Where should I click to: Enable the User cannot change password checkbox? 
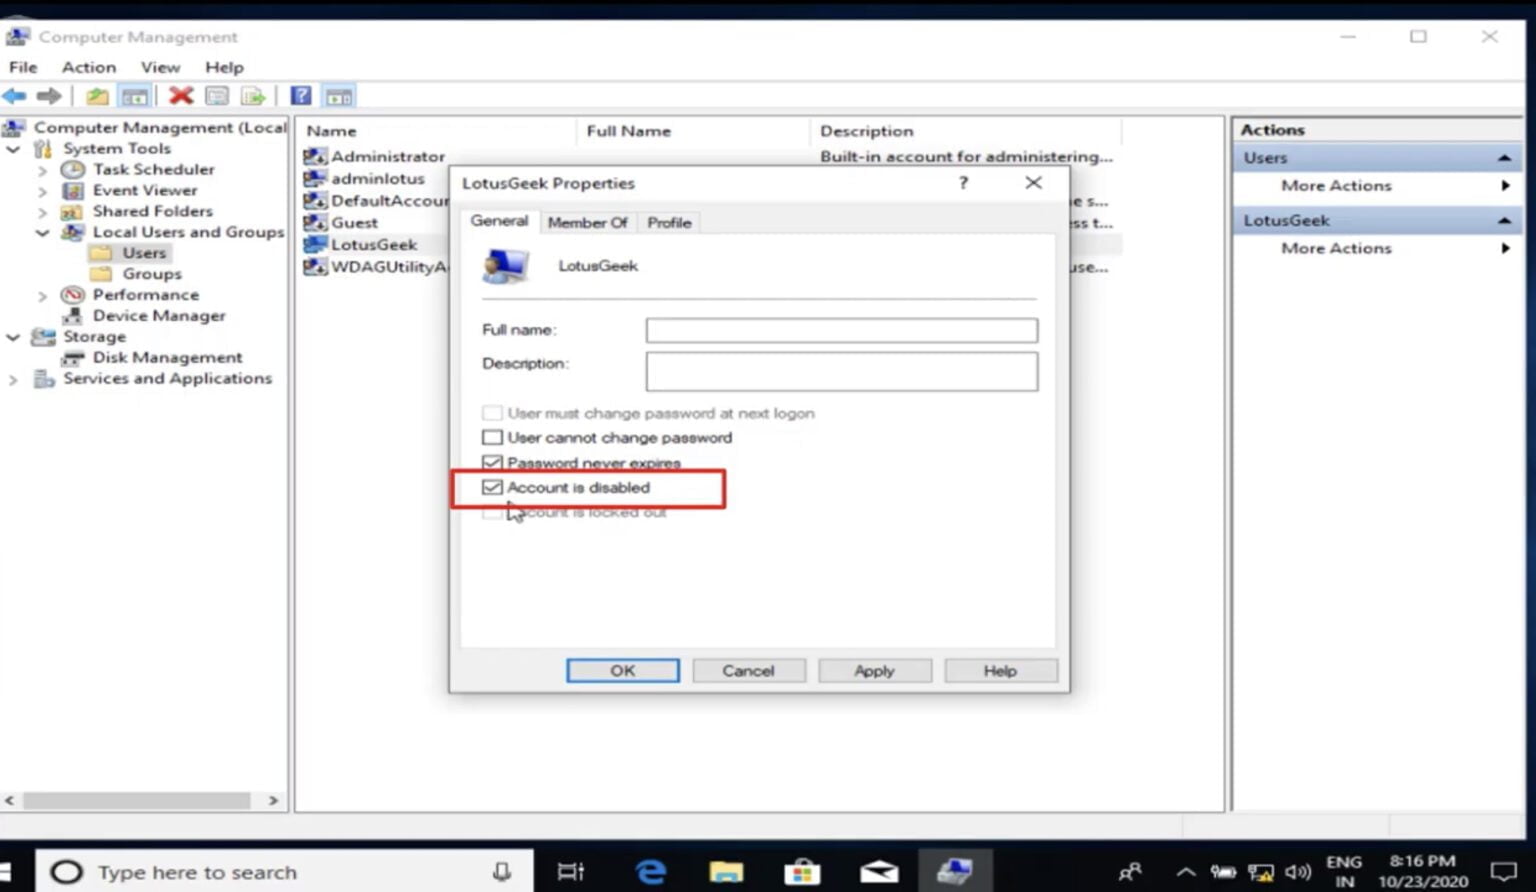coord(492,437)
